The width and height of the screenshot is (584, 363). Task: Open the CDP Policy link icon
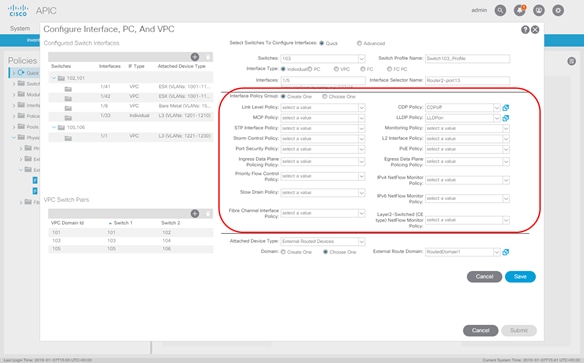(505, 108)
